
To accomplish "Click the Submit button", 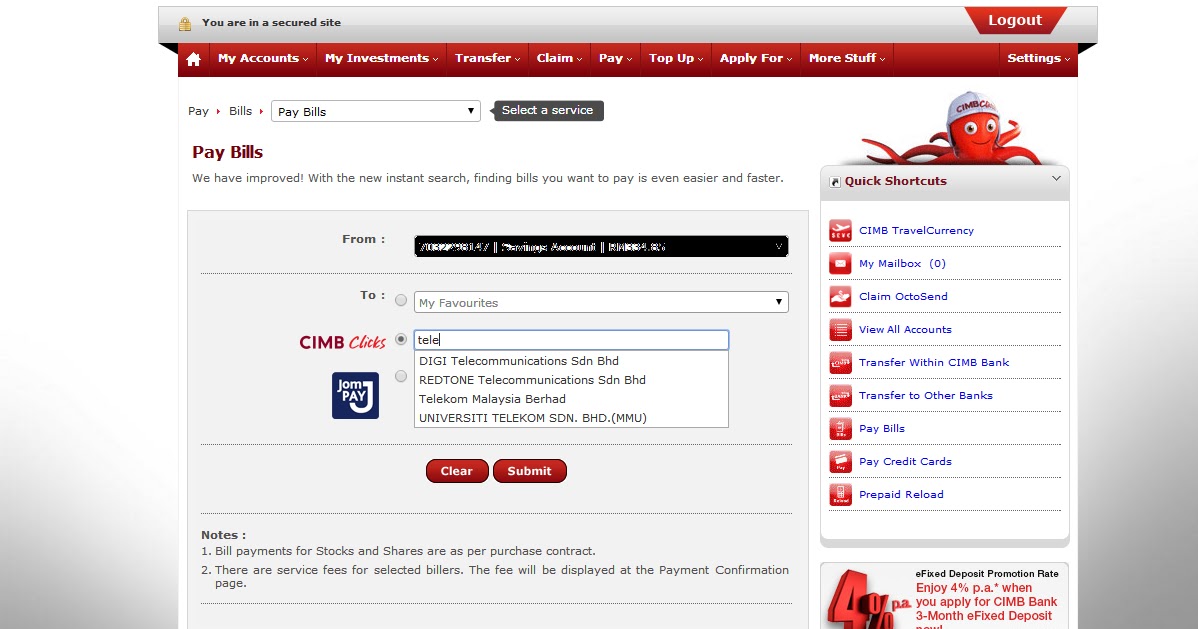I will 529,472.
